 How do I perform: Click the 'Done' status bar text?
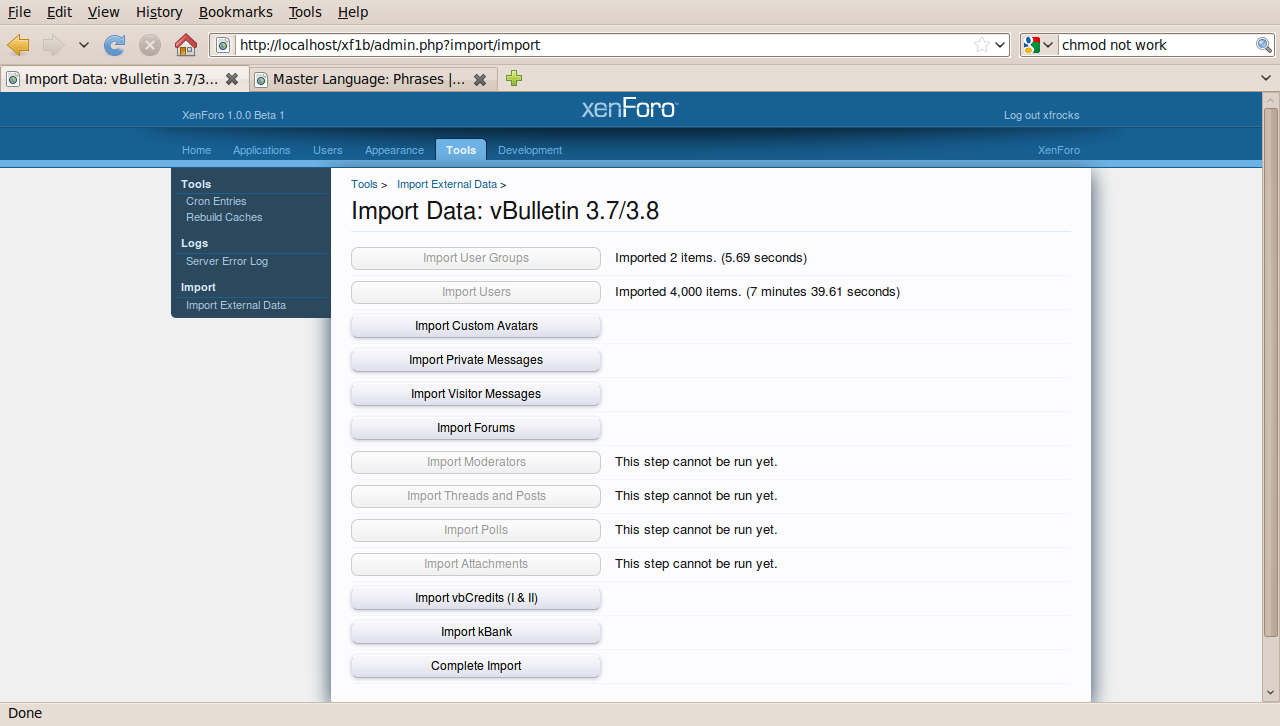pos(25,713)
